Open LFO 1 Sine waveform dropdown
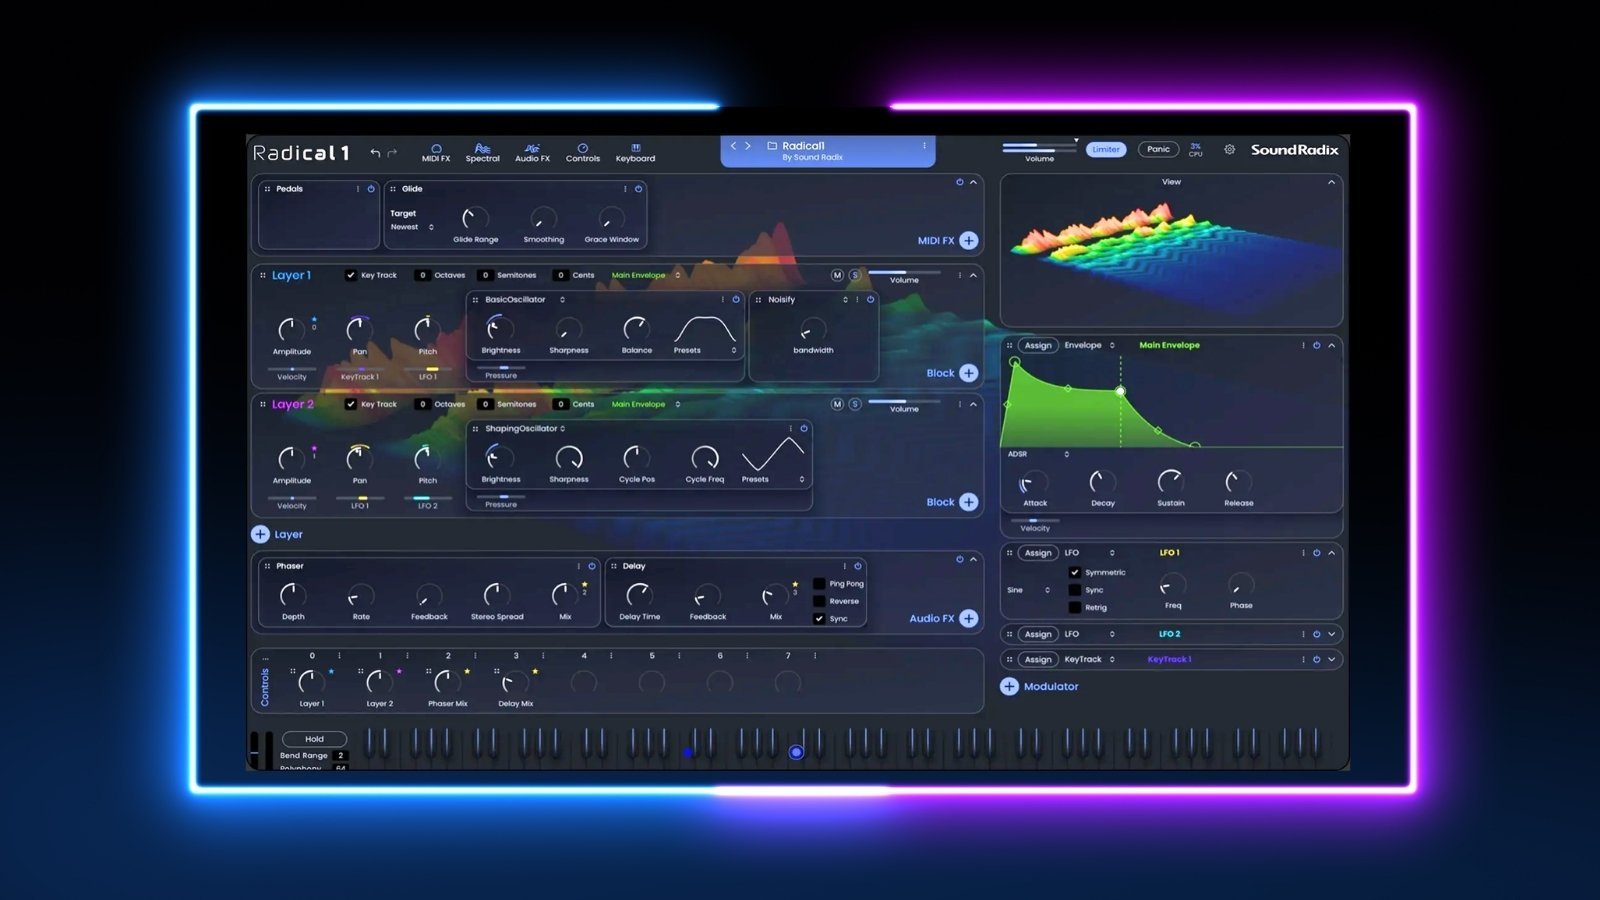The image size is (1600, 900). [1028, 590]
